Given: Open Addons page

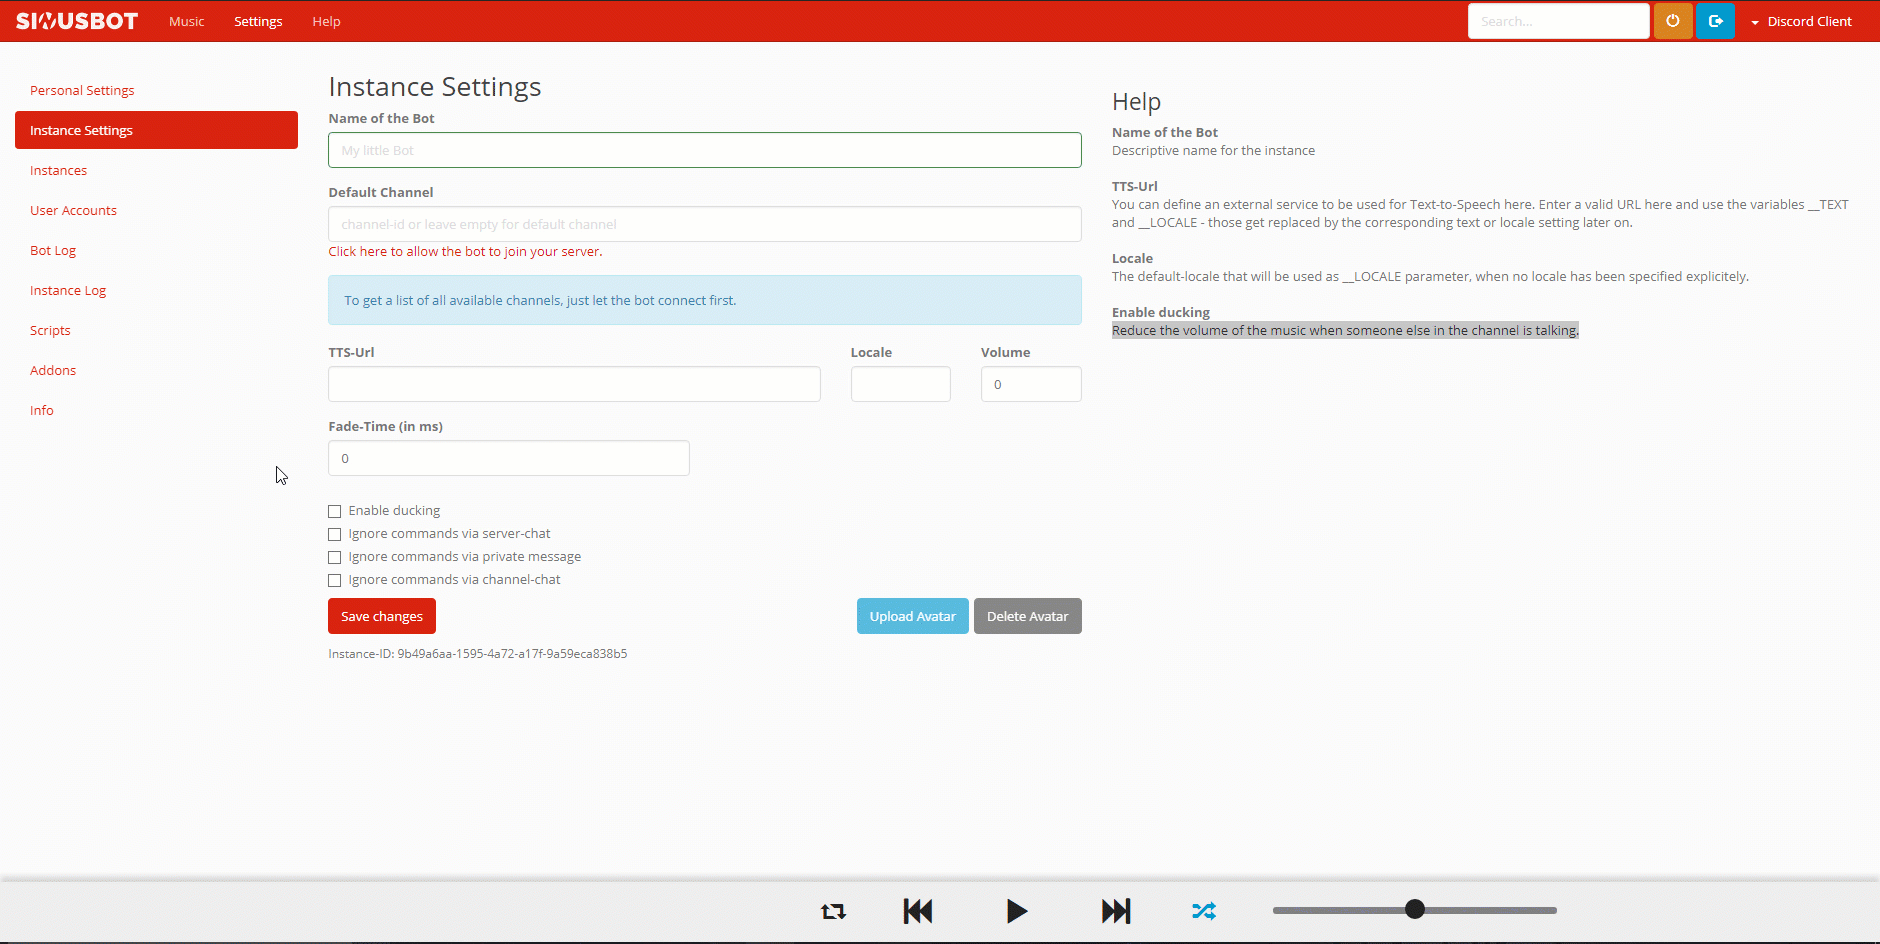Looking at the screenshot, I should coord(156,370).
